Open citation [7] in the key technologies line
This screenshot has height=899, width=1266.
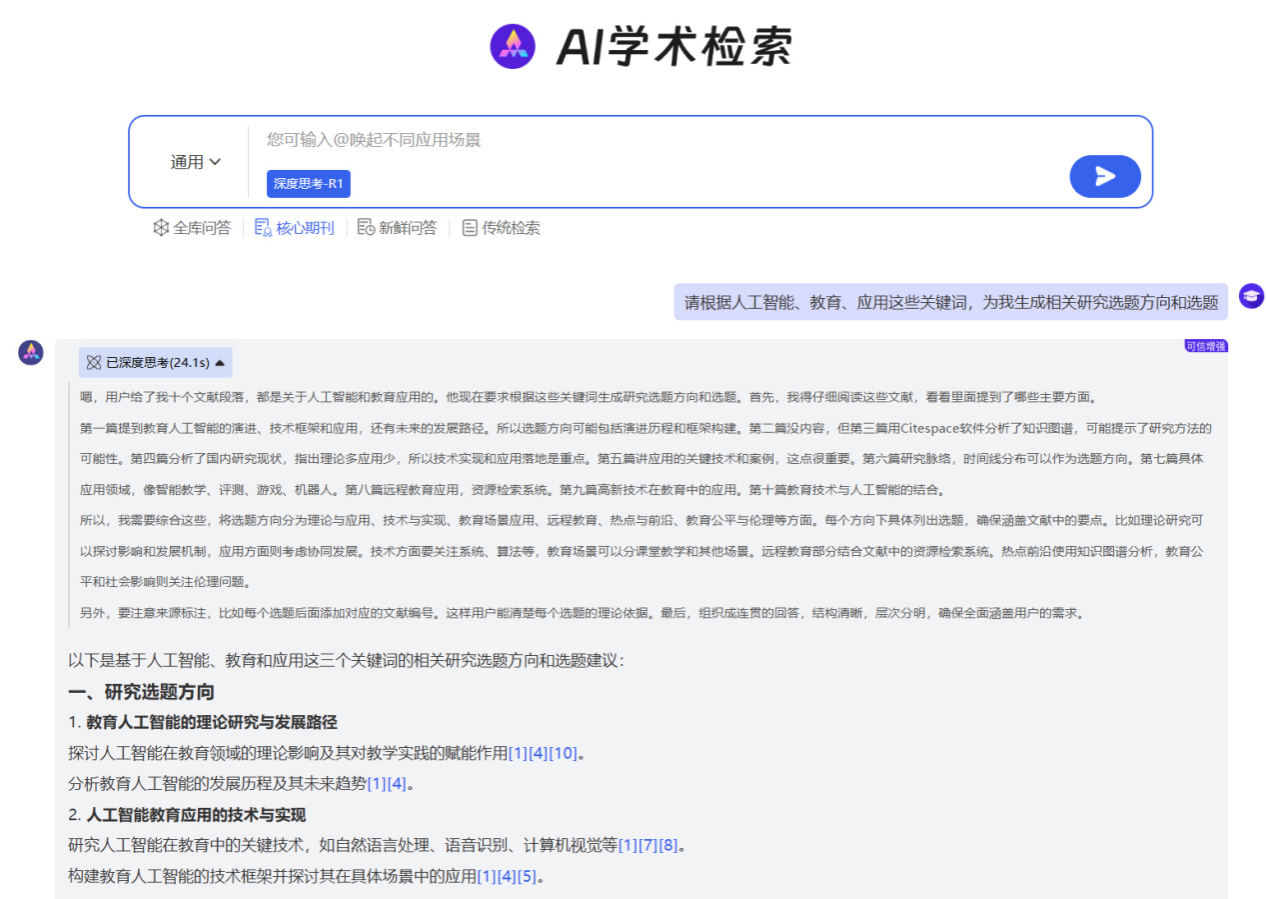[648, 845]
